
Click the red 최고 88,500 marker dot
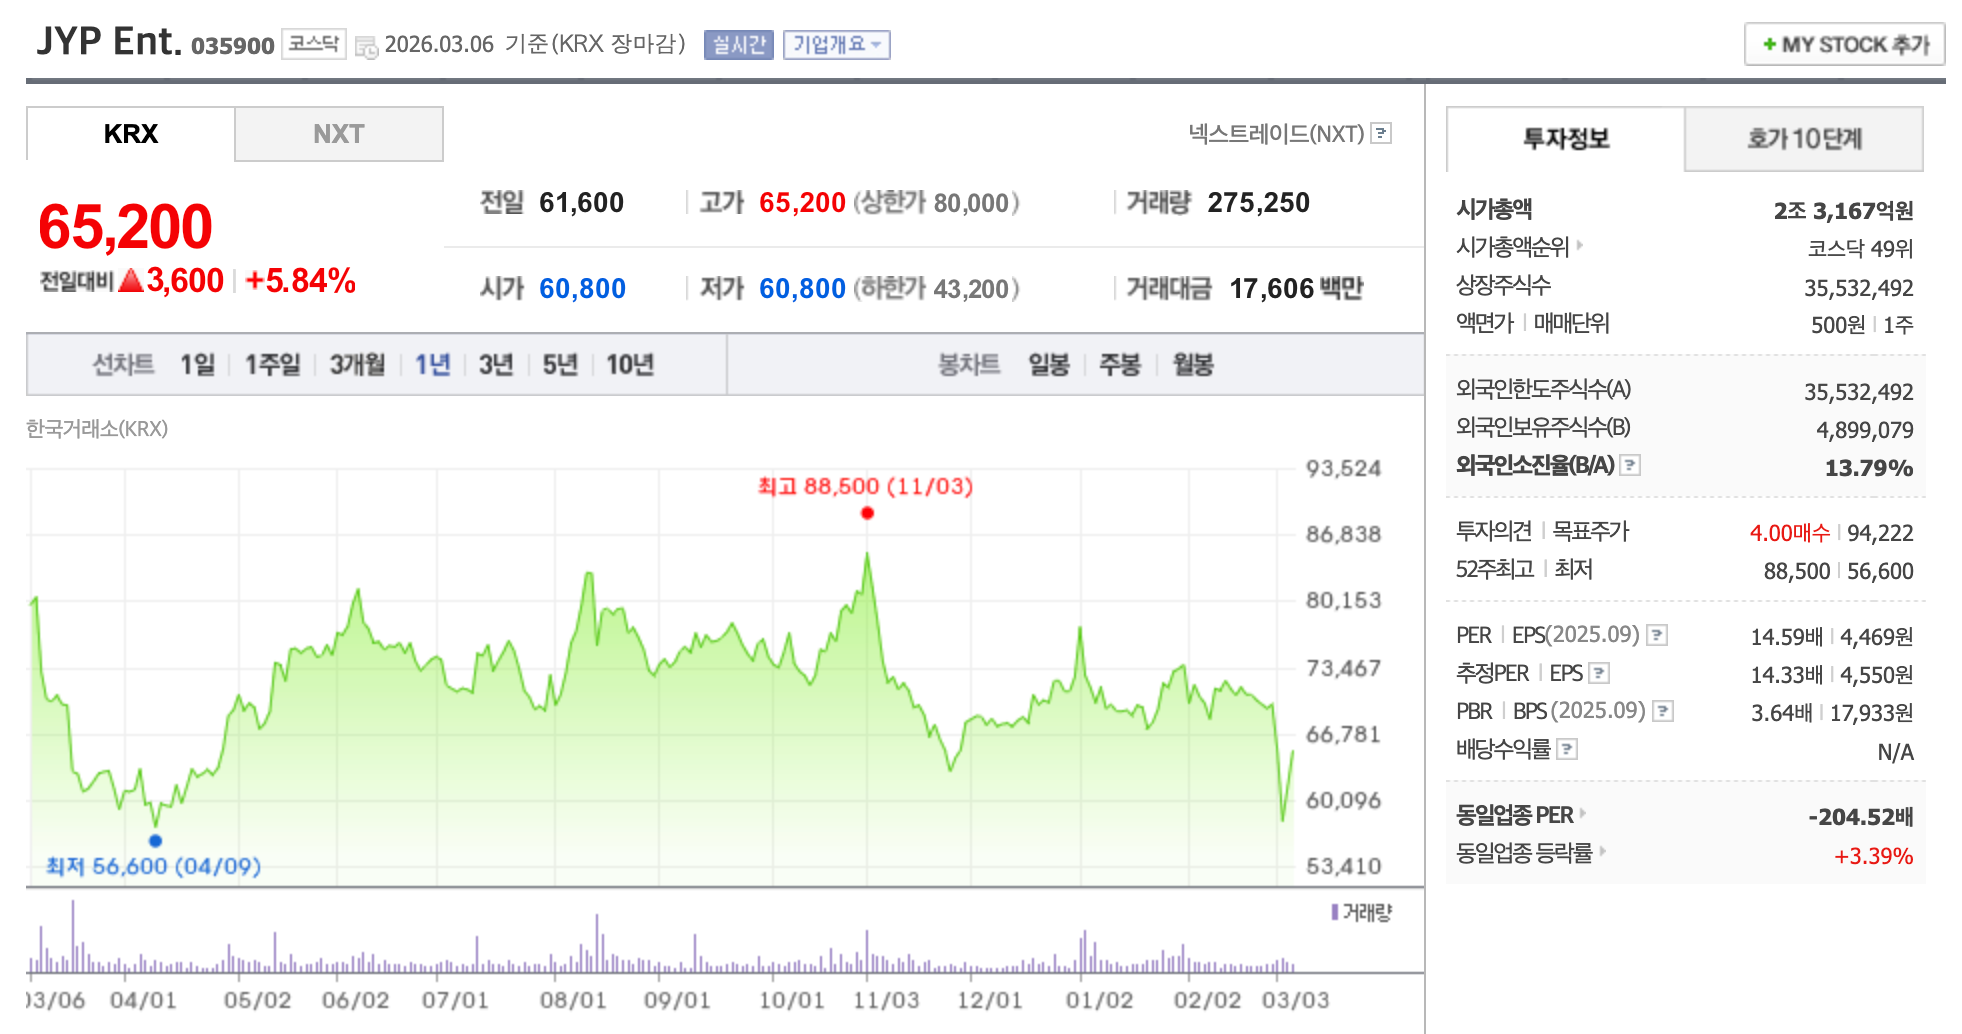coord(867,513)
